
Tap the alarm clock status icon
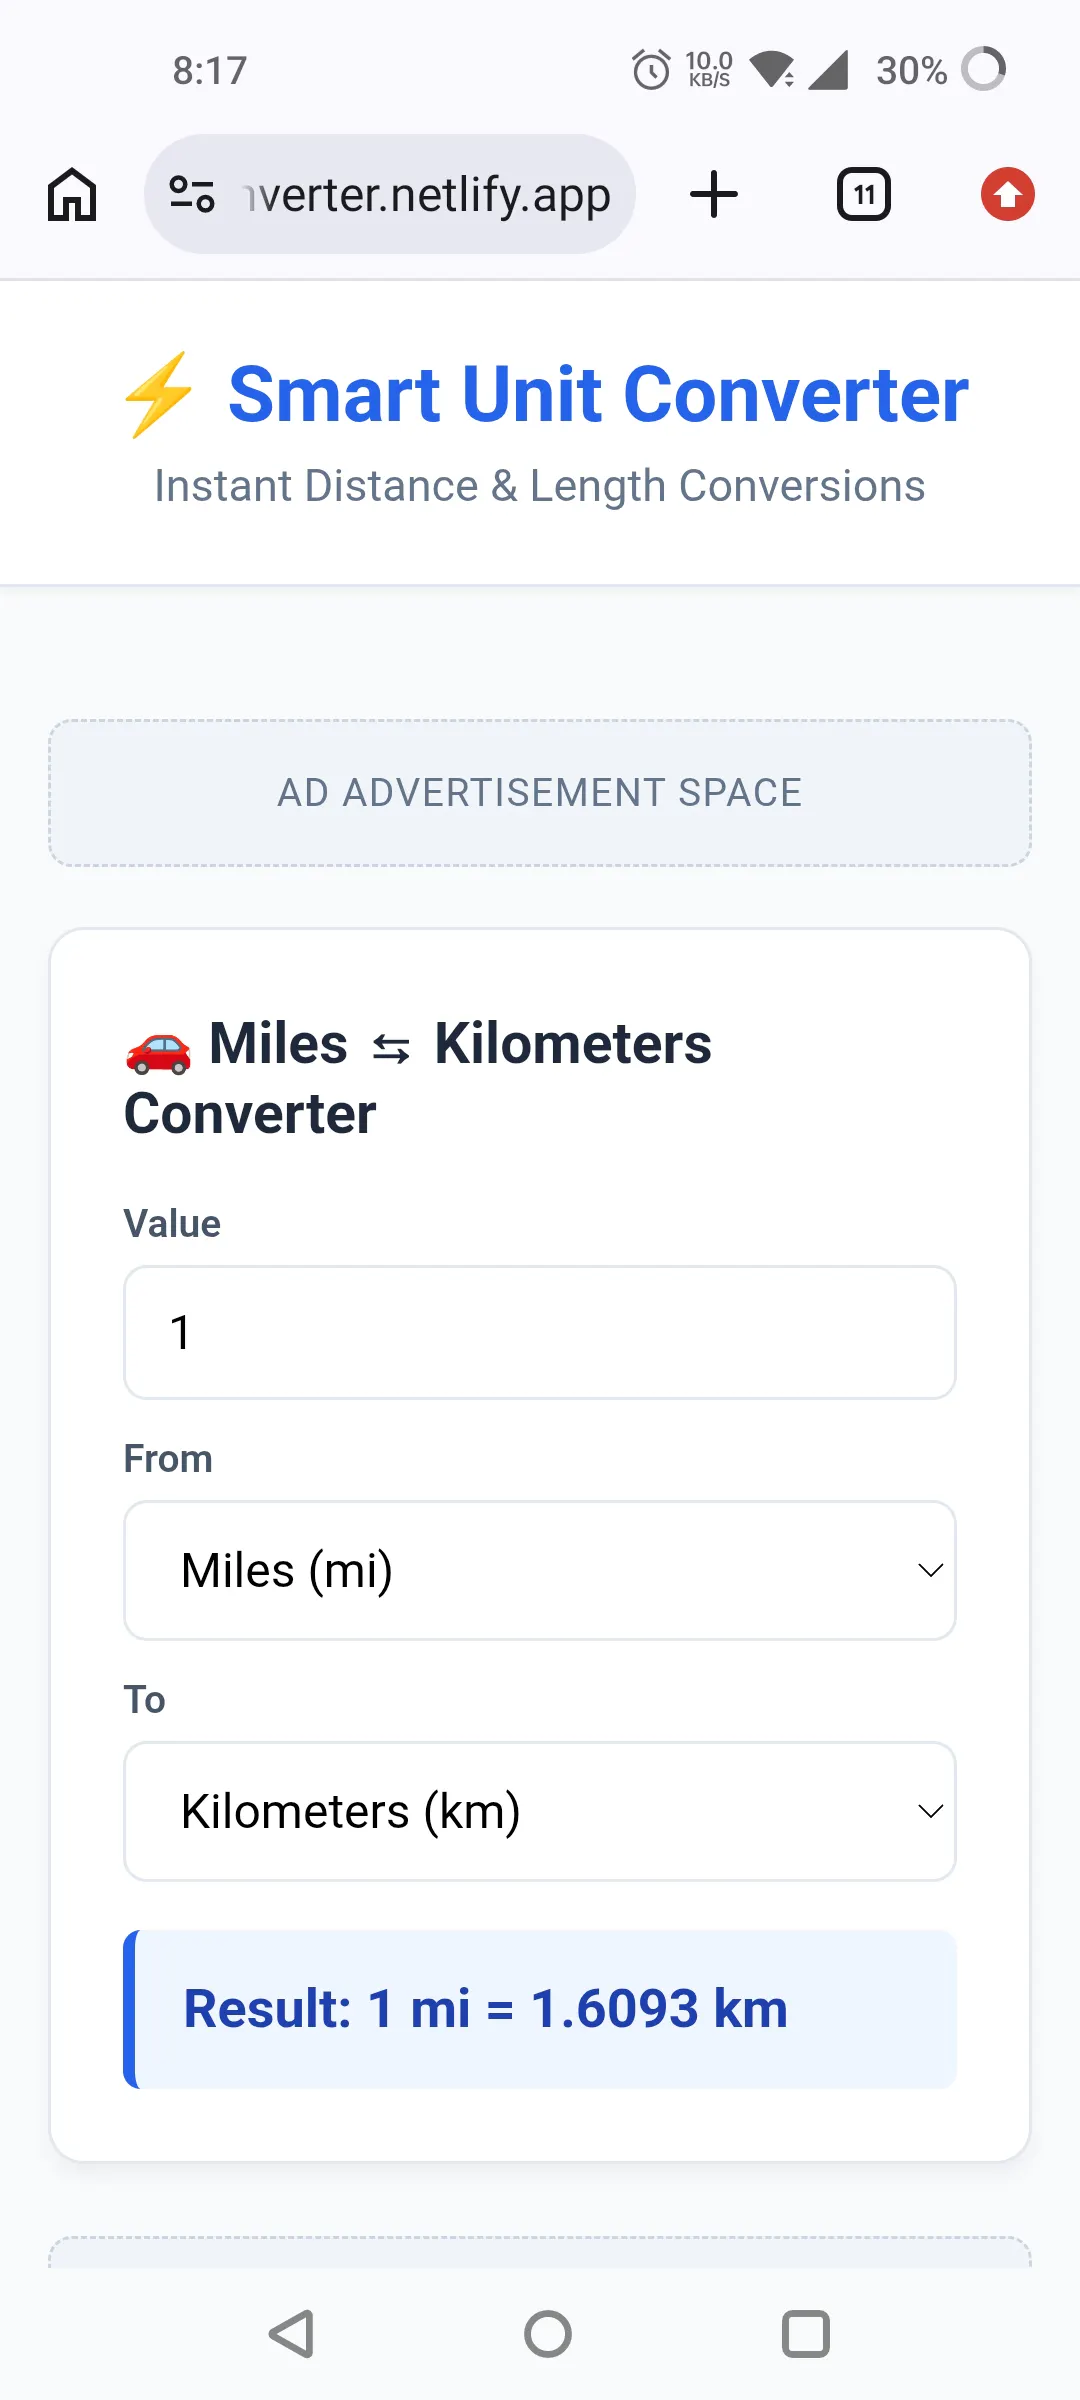pyautogui.click(x=651, y=70)
